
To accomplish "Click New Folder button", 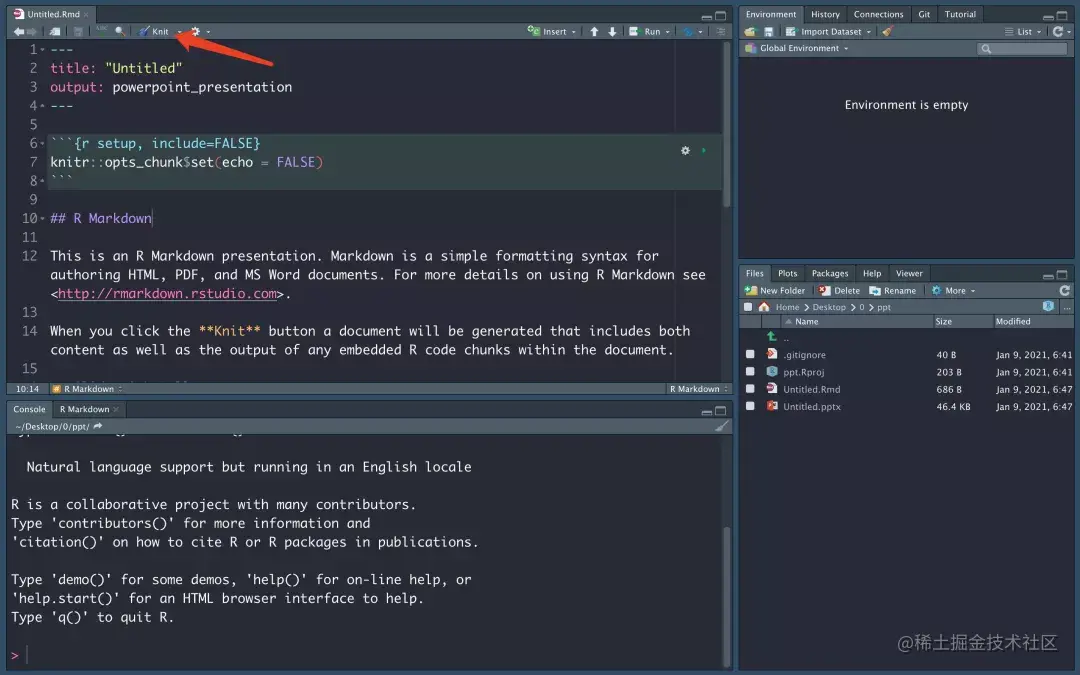I will point(775,291).
